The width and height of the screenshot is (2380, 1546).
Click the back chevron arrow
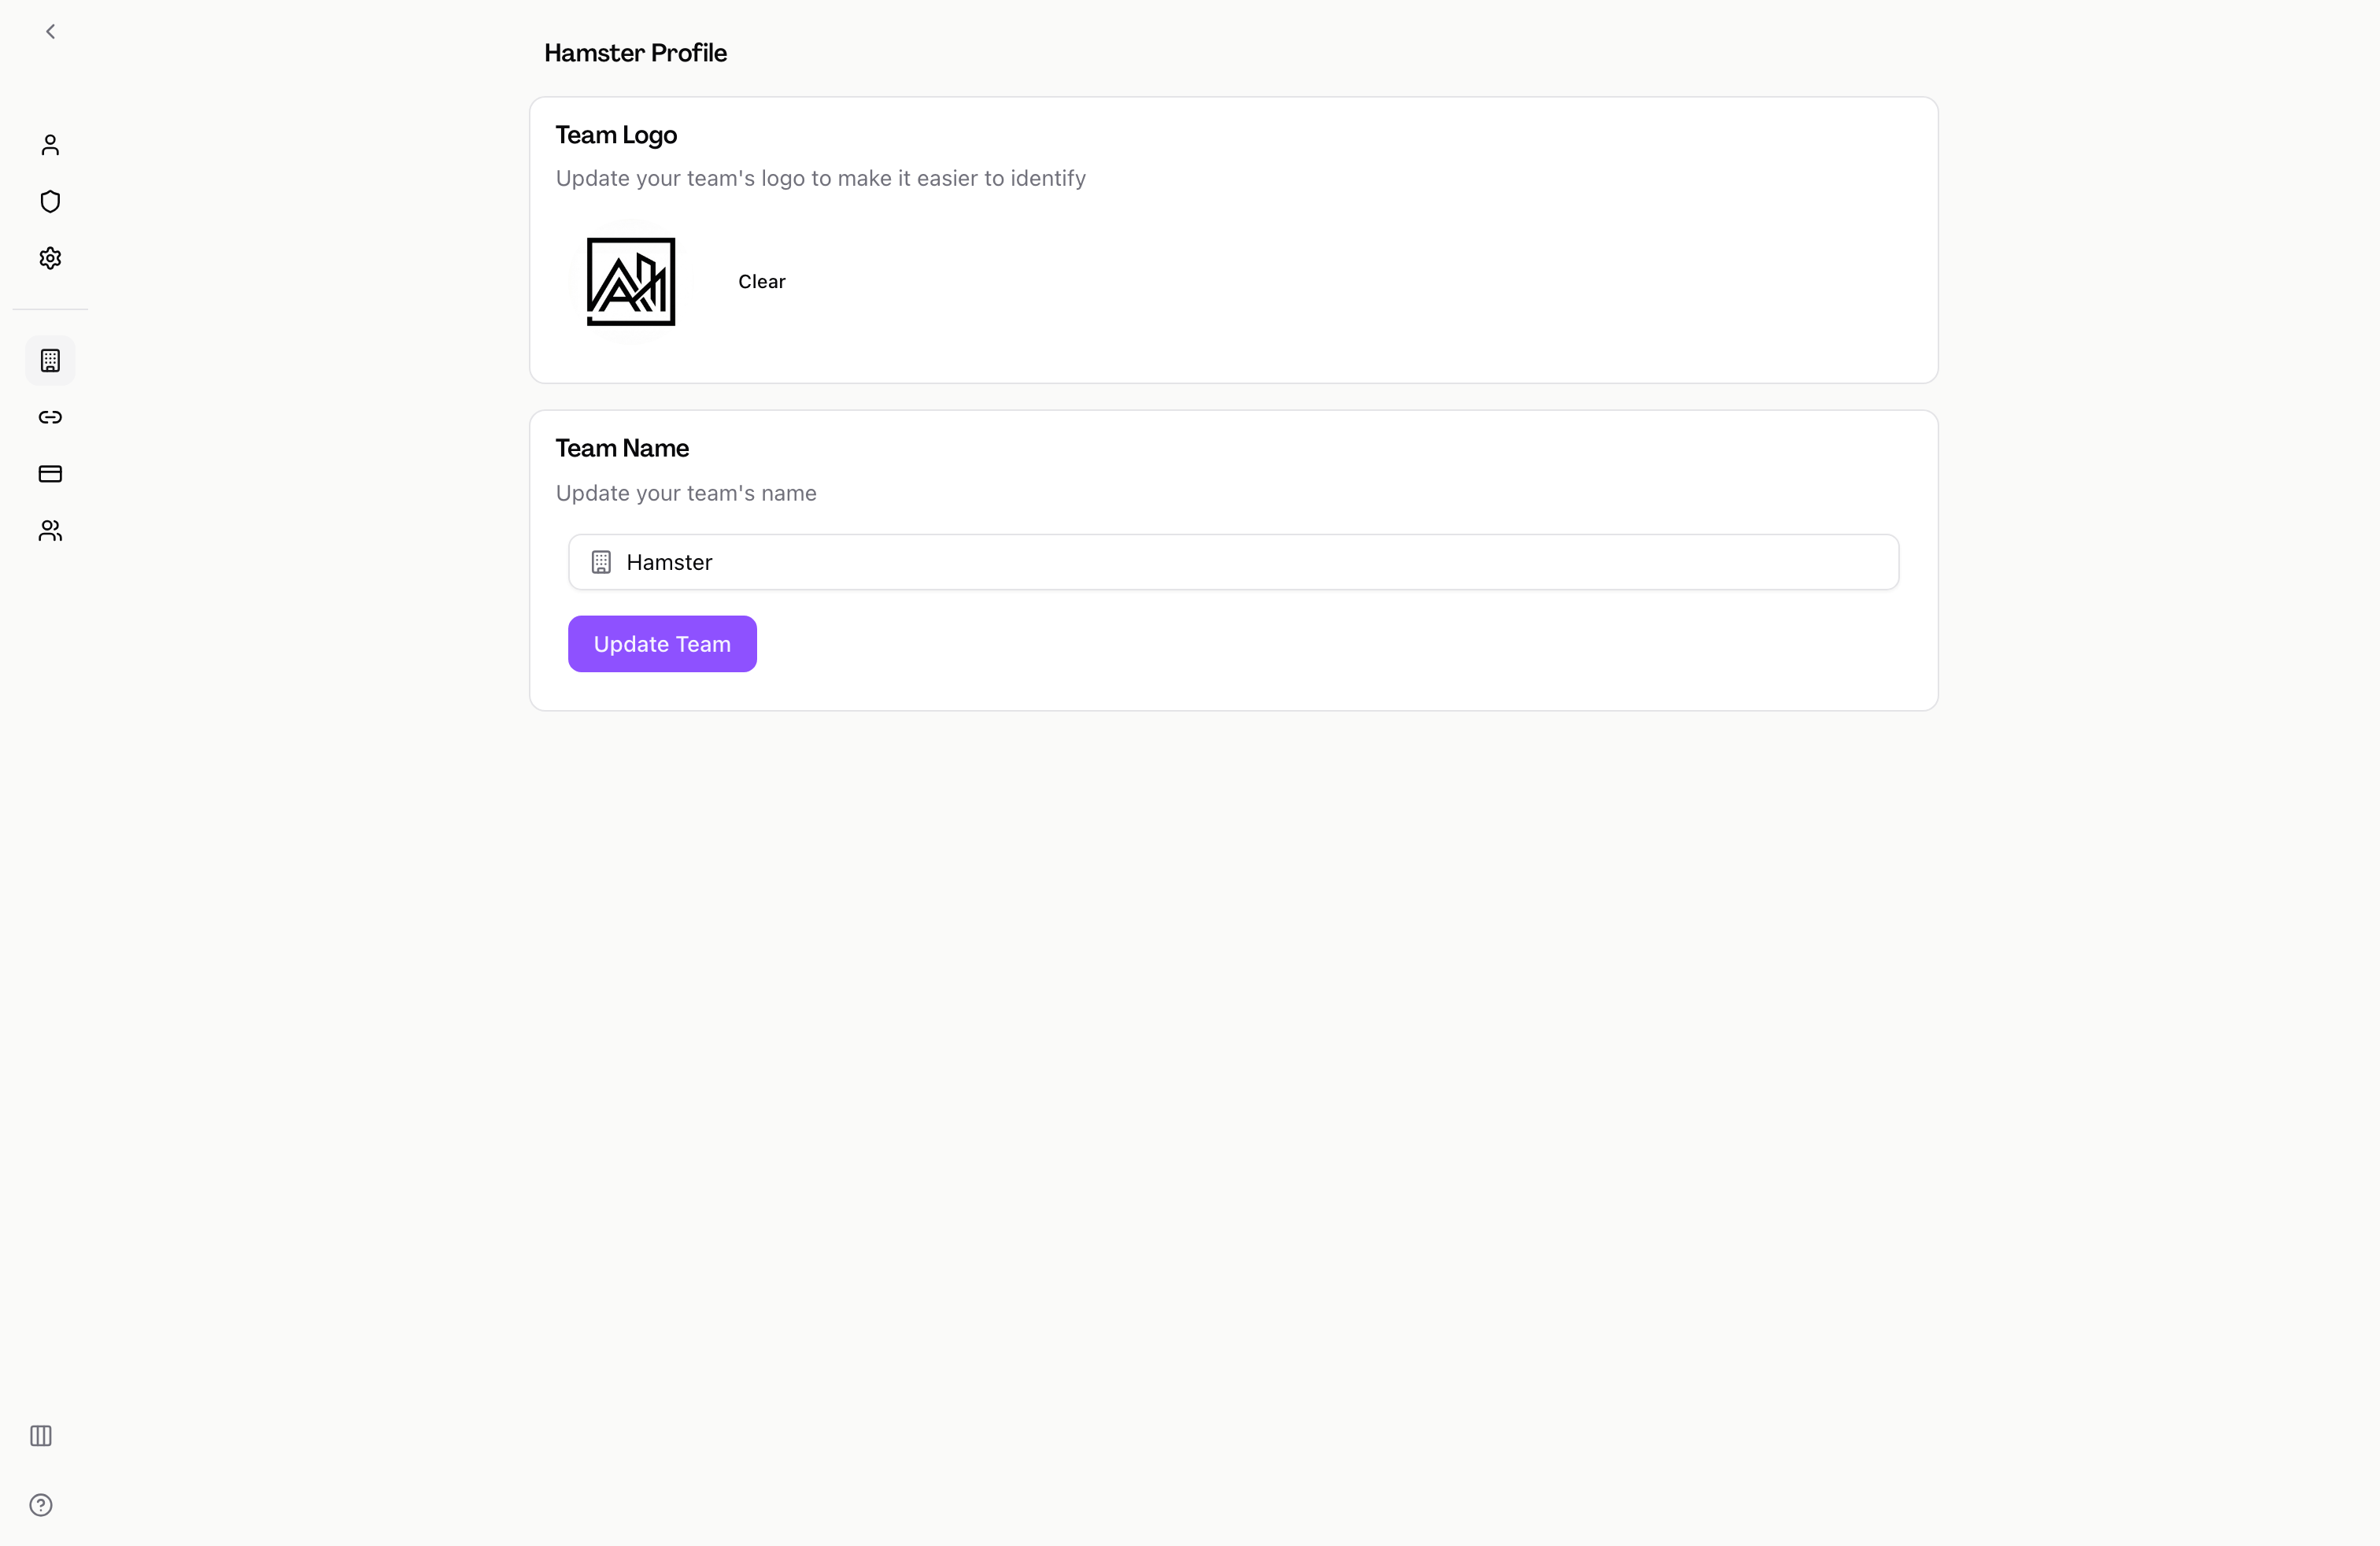[x=50, y=32]
